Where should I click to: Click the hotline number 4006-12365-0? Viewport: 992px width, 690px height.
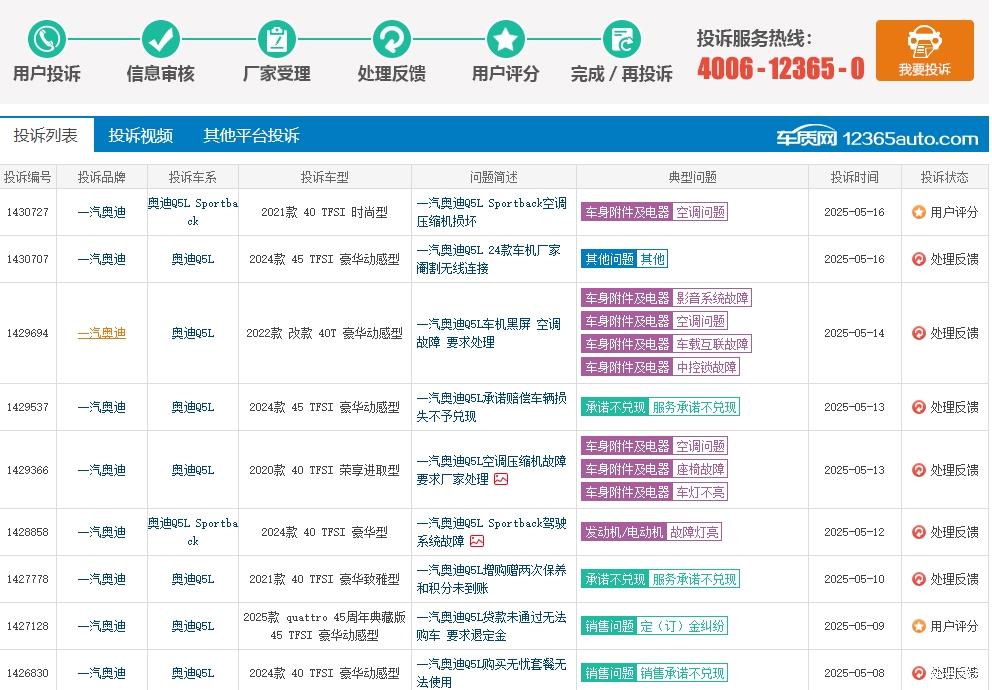click(x=781, y=68)
